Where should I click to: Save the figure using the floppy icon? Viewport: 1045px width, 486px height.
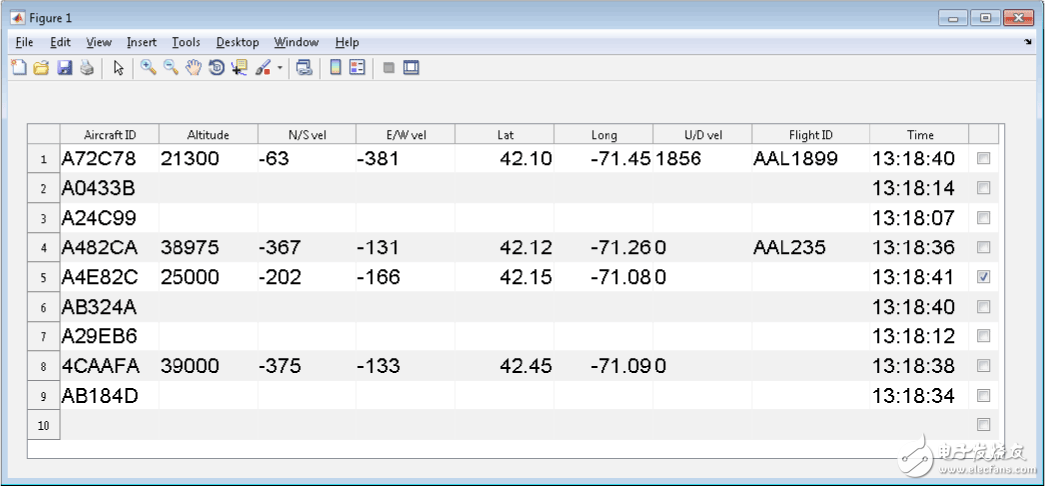(x=64, y=68)
